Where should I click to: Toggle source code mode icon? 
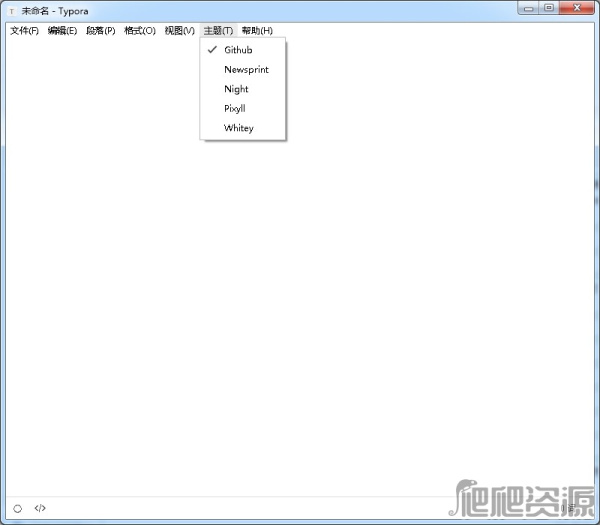pos(40,508)
